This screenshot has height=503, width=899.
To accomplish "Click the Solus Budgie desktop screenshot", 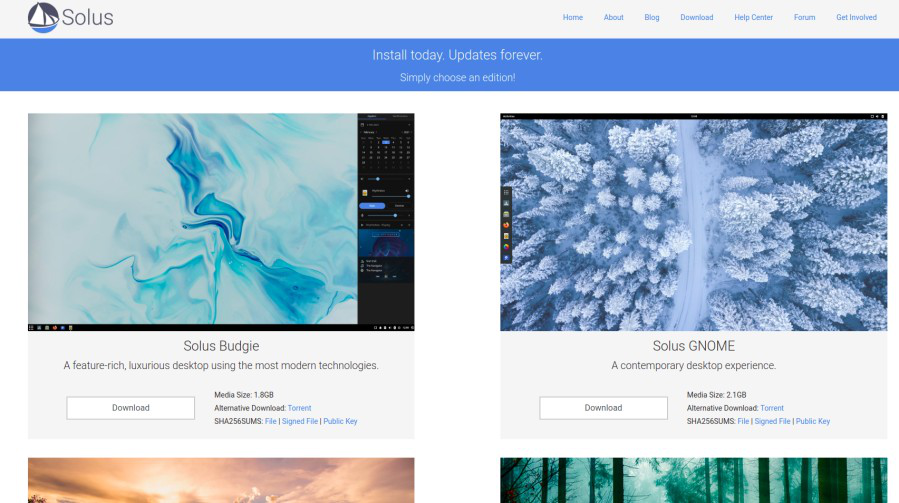I will (221, 222).
